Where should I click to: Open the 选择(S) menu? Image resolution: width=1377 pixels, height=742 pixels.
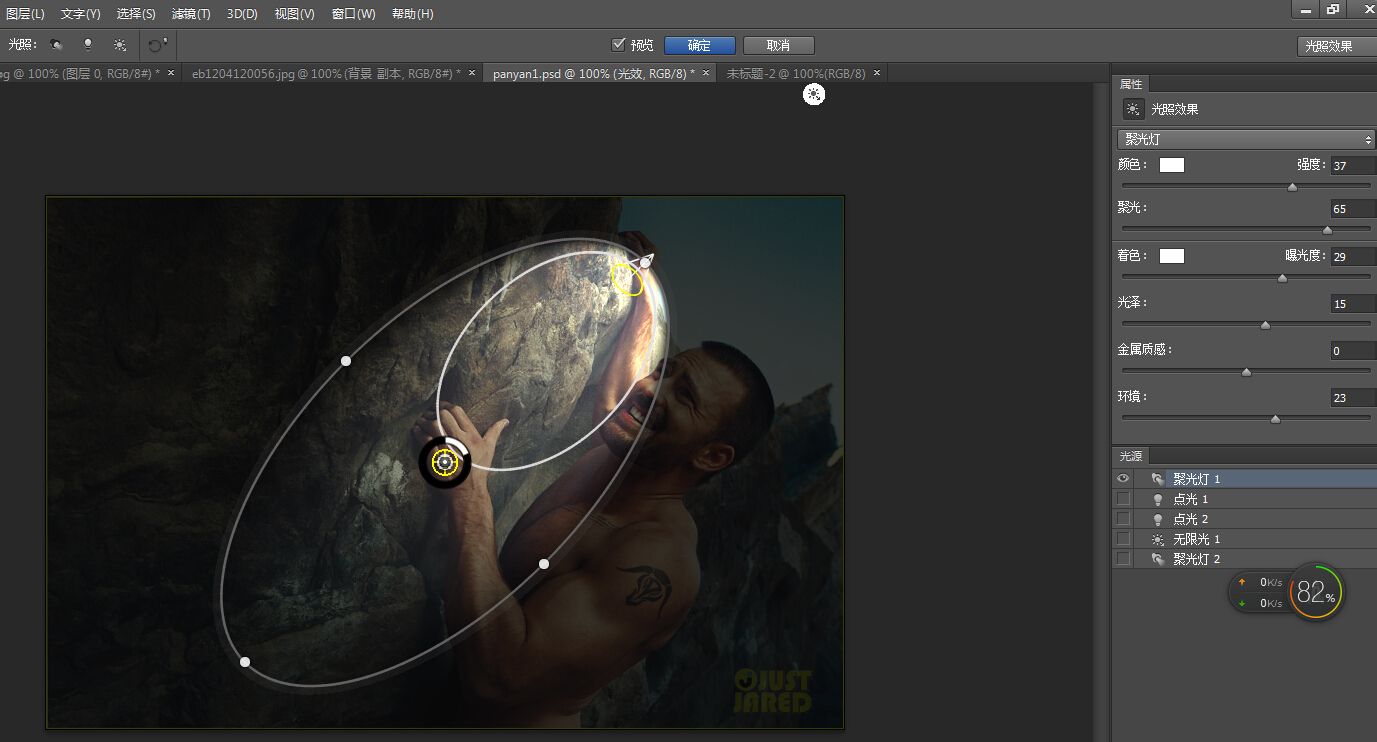coord(136,14)
